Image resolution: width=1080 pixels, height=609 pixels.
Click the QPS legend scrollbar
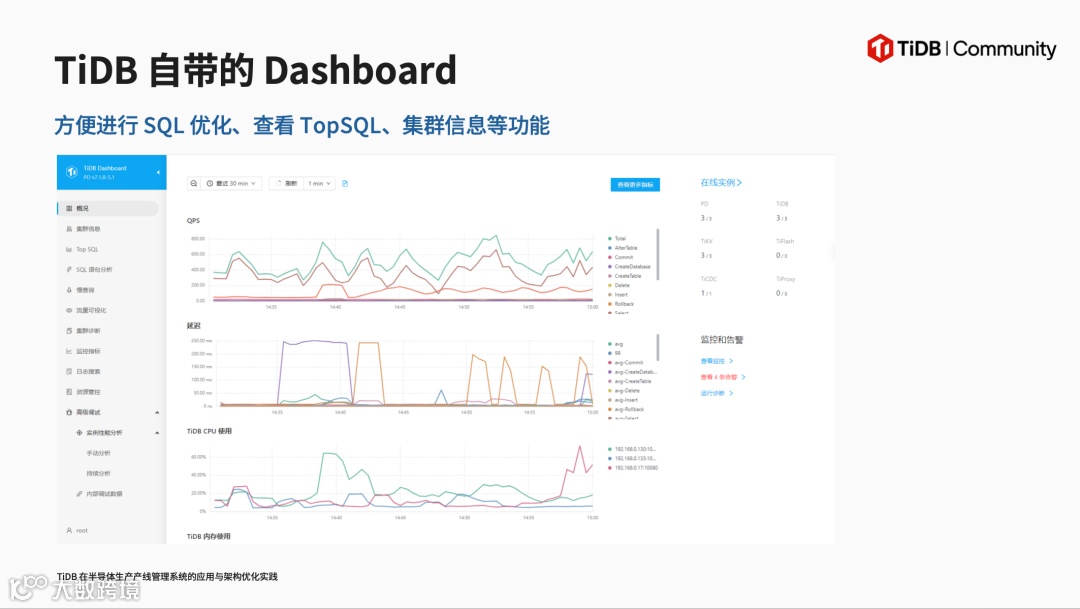point(658,254)
